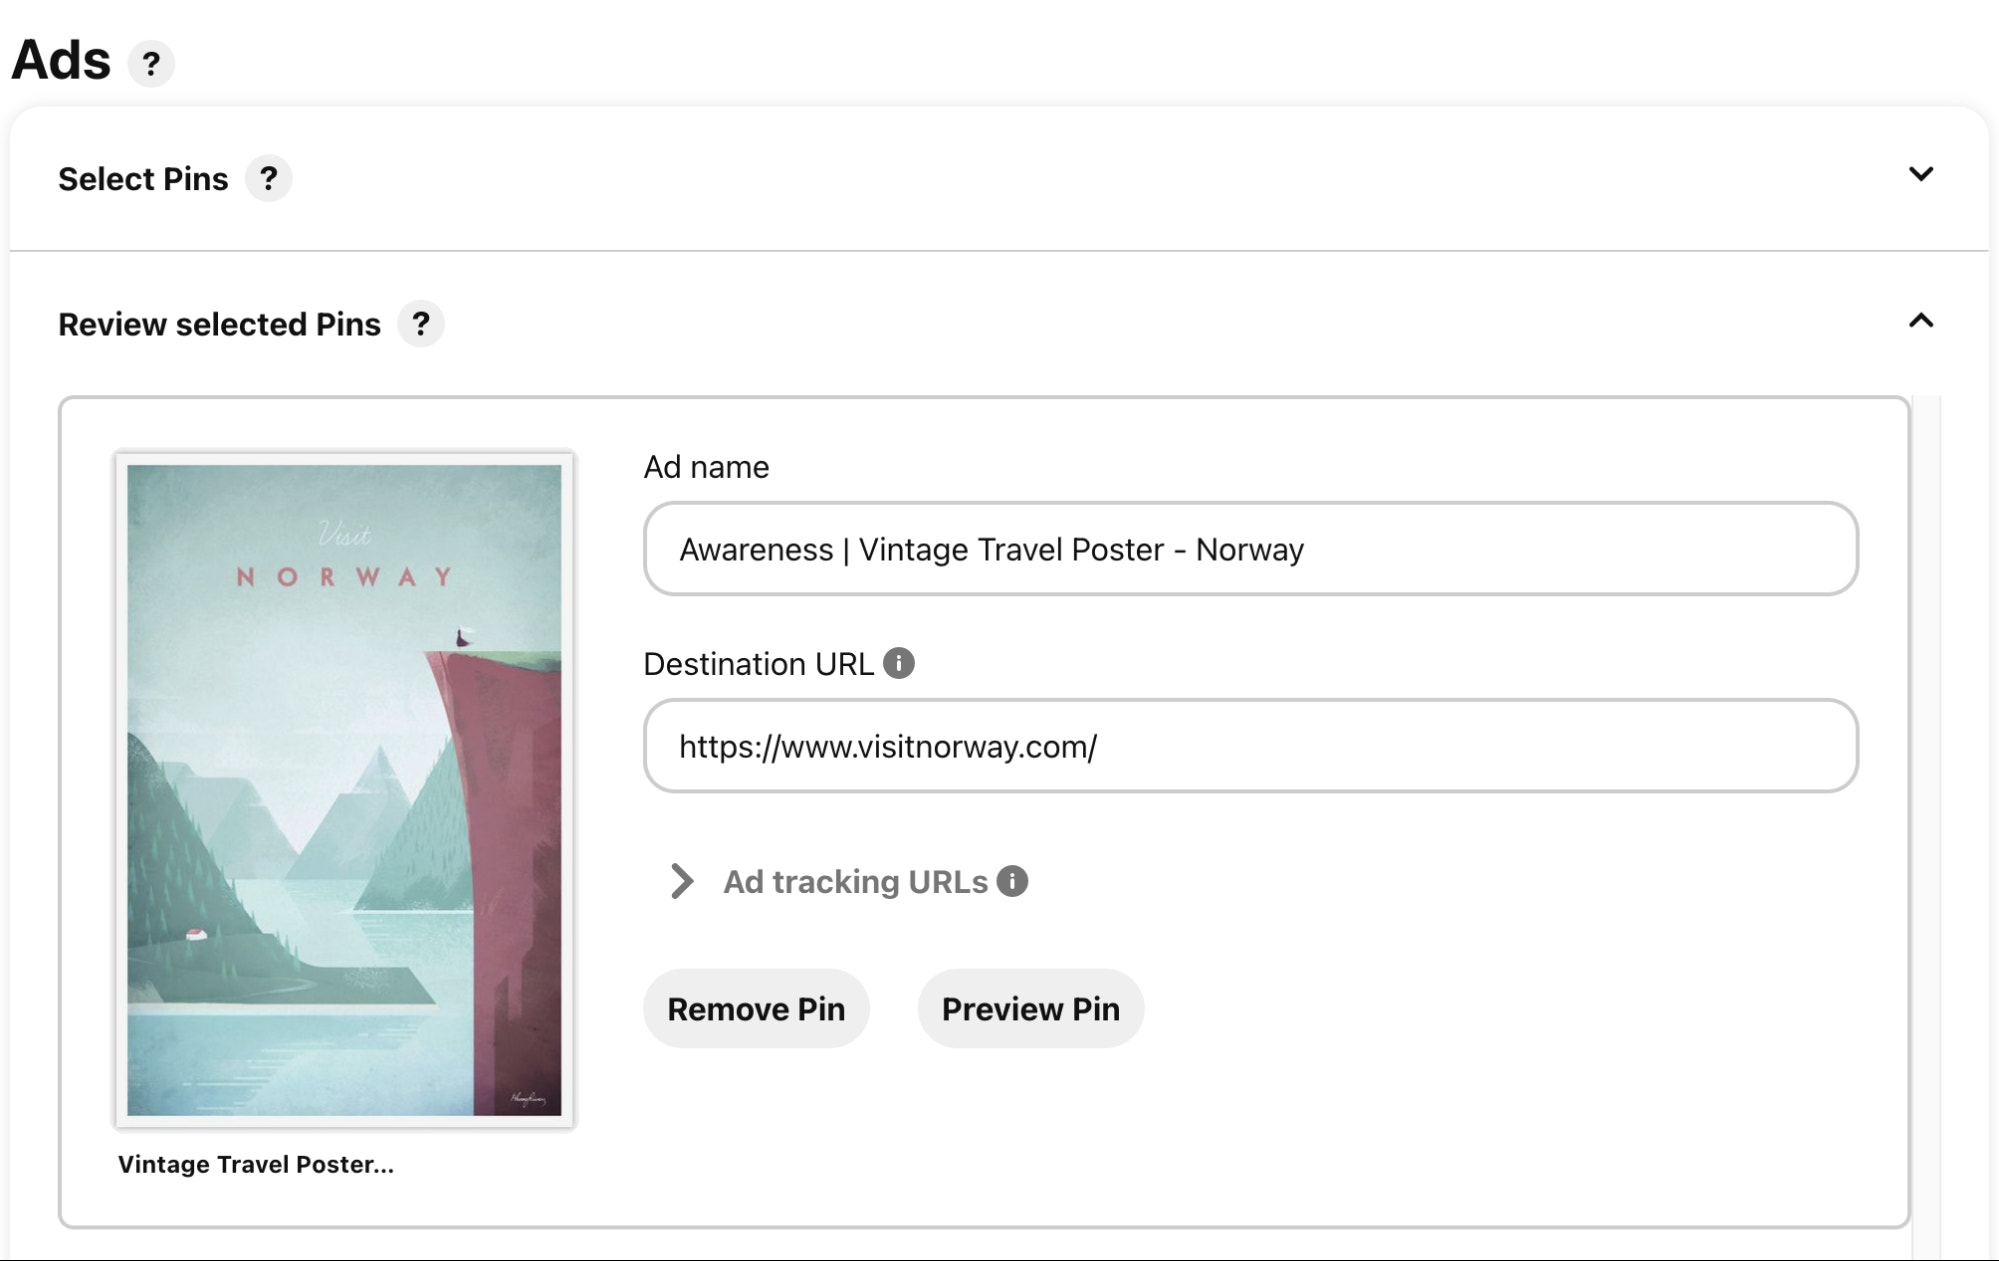The height and width of the screenshot is (1261, 1999).
Task: Click the Select Pins section title
Action: pyautogui.click(x=143, y=179)
